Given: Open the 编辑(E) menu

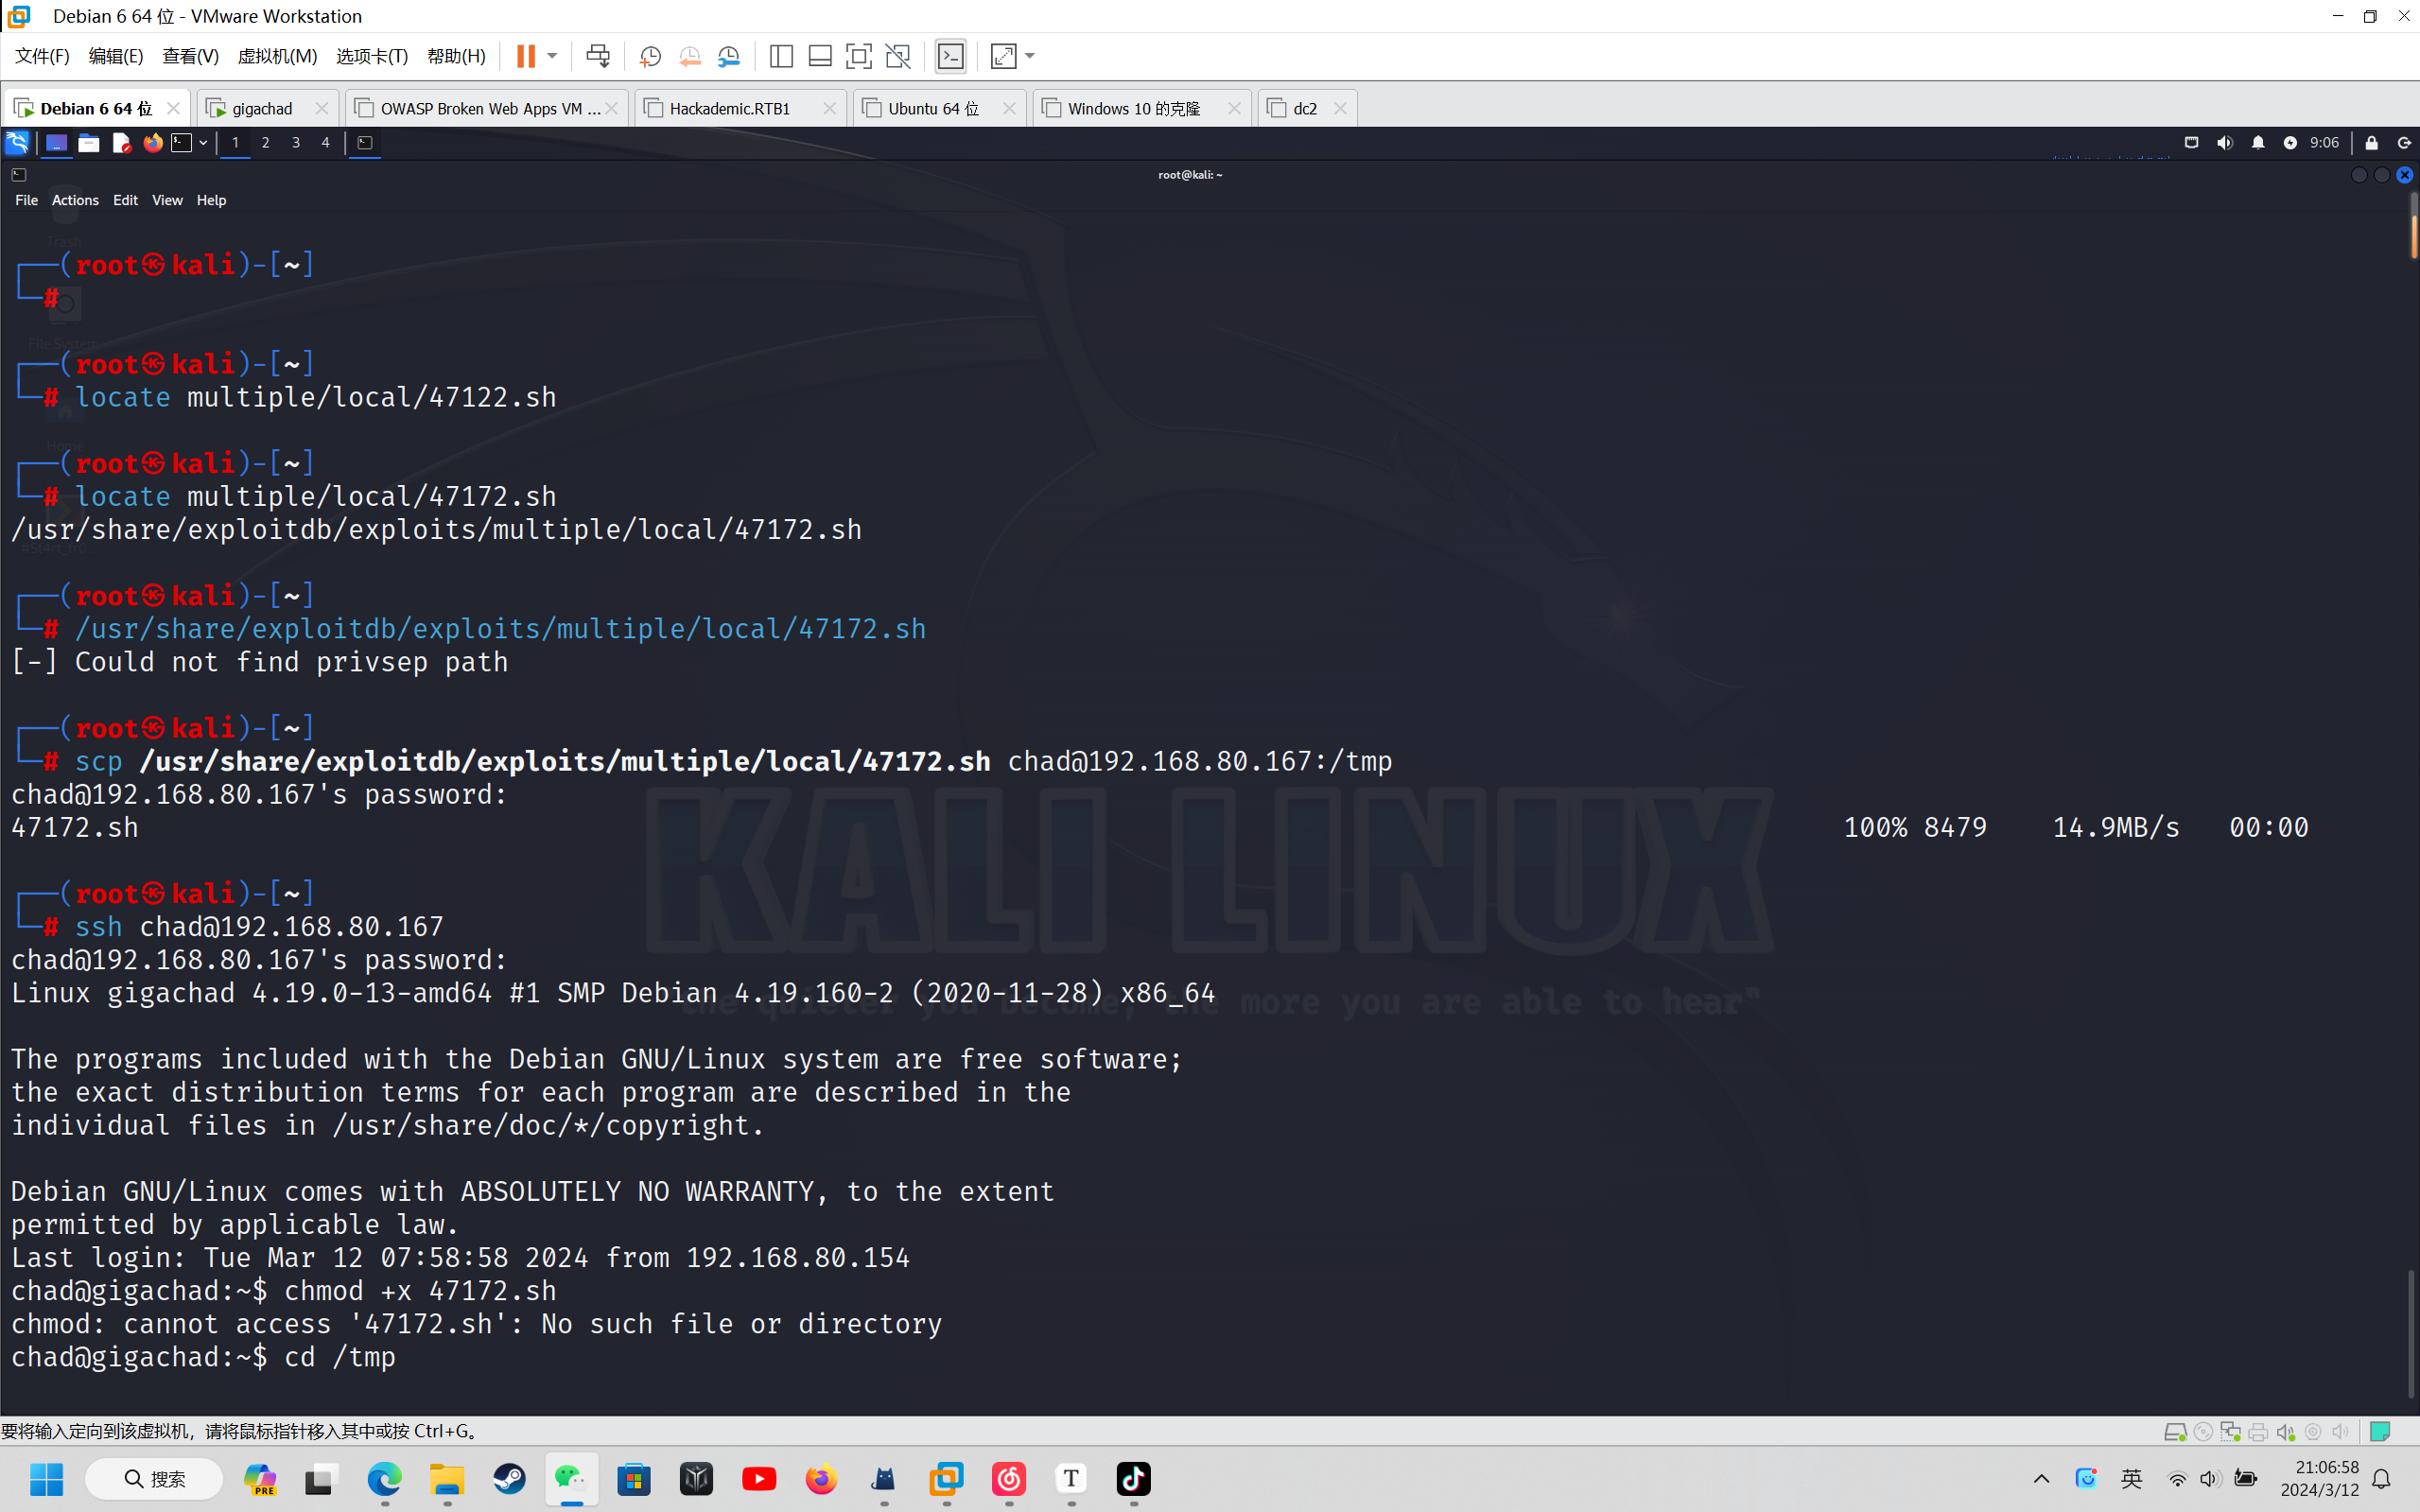Looking at the screenshot, I should pos(116,56).
